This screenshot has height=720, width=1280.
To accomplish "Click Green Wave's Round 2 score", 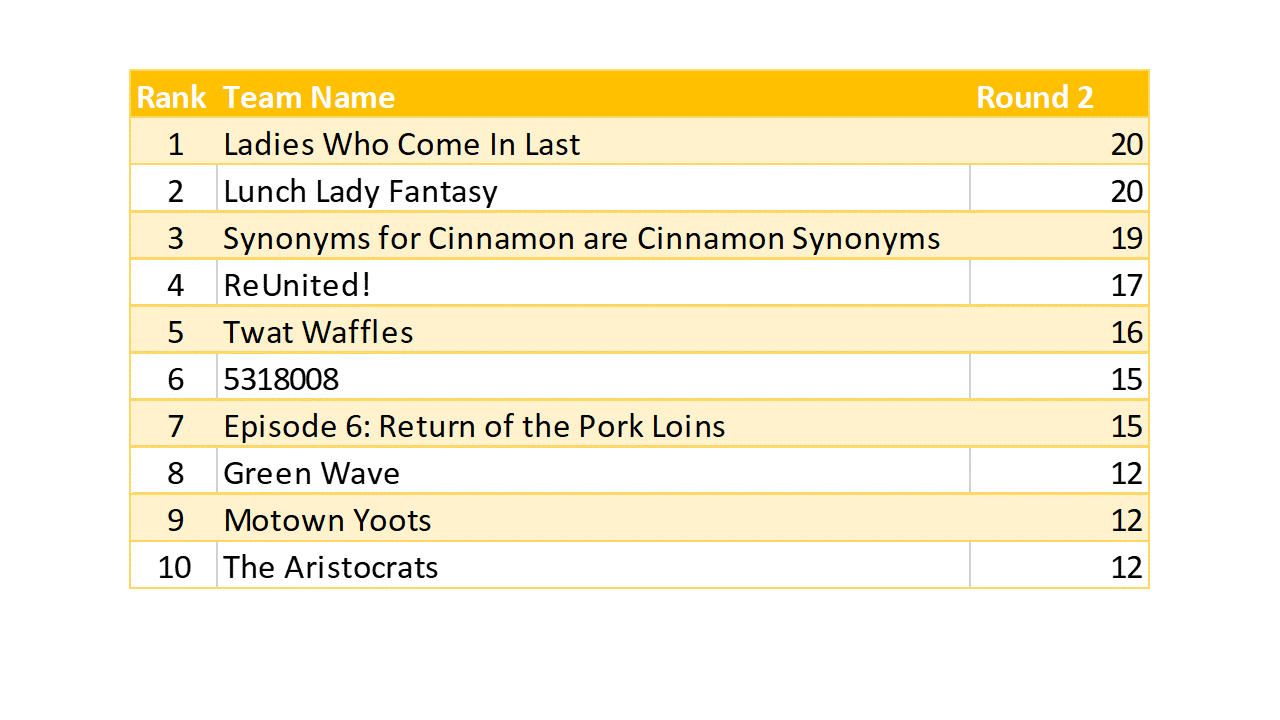I will [x=1126, y=473].
